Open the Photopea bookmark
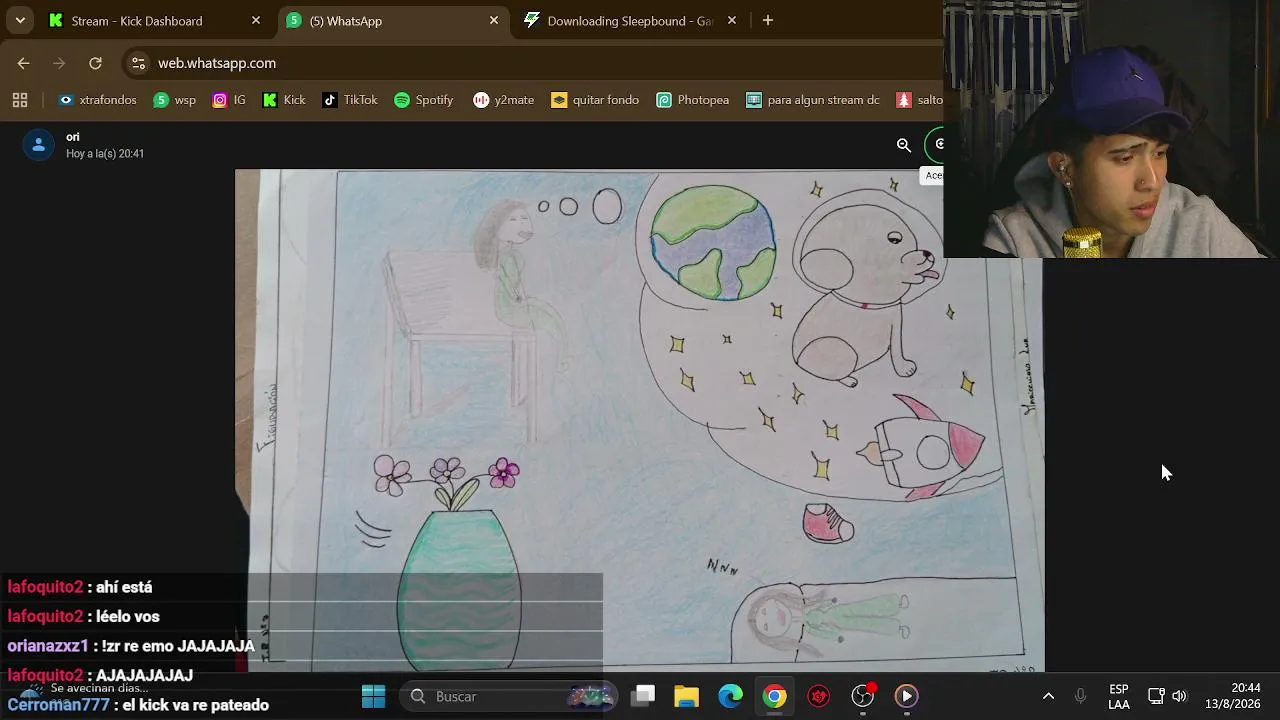The height and width of the screenshot is (720, 1280). point(693,100)
